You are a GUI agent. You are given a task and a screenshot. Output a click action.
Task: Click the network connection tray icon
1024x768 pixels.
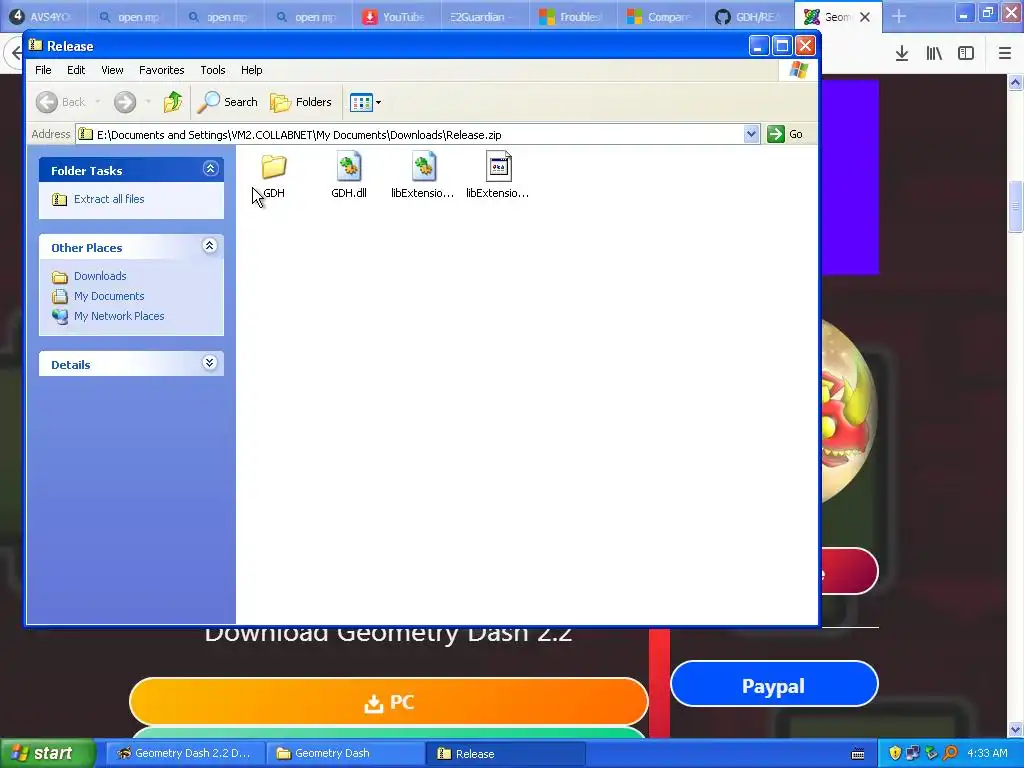tap(914, 753)
